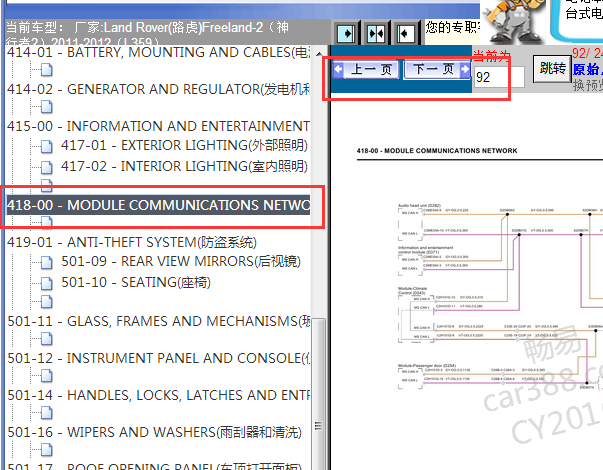
Task: Open 417-01 EXTERIOR LIGHTING entry
Action: pyautogui.click(x=184, y=145)
